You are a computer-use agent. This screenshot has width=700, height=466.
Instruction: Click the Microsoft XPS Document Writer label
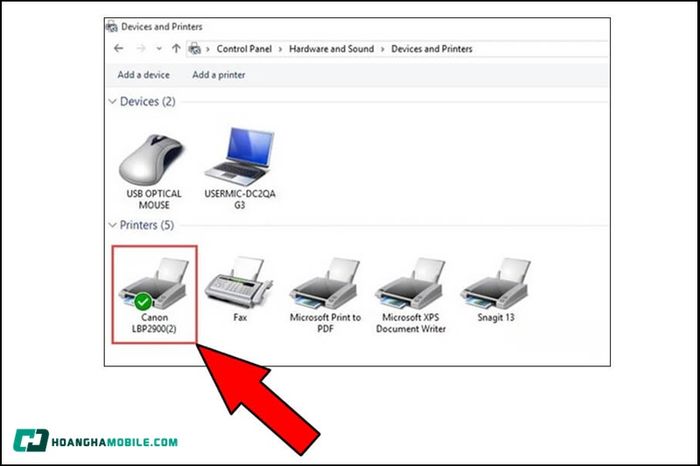point(411,323)
